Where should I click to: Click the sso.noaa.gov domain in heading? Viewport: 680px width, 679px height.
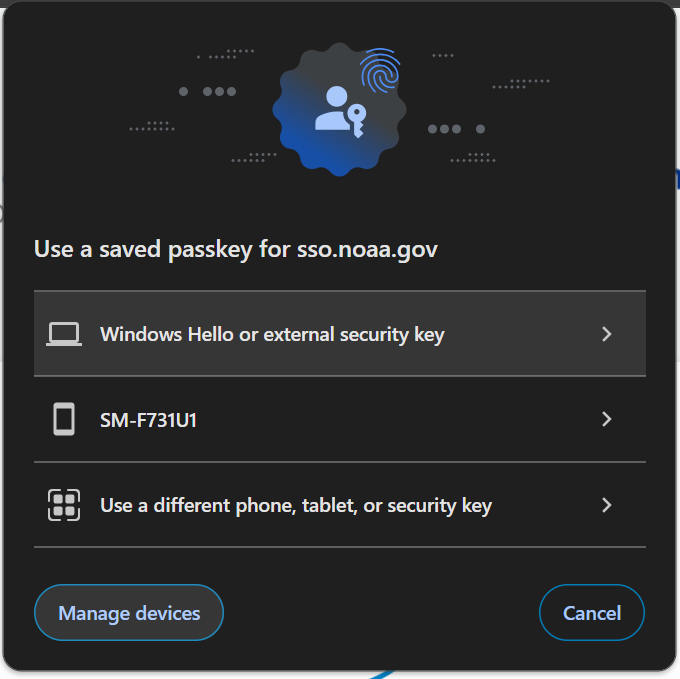click(x=367, y=250)
